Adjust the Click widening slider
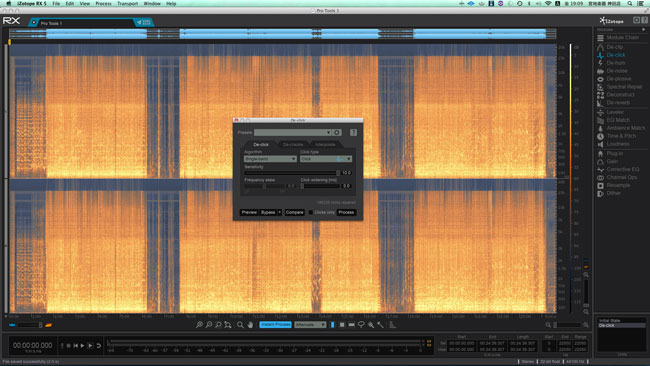This screenshot has height=366, width=650. click(x=320, y=186)
